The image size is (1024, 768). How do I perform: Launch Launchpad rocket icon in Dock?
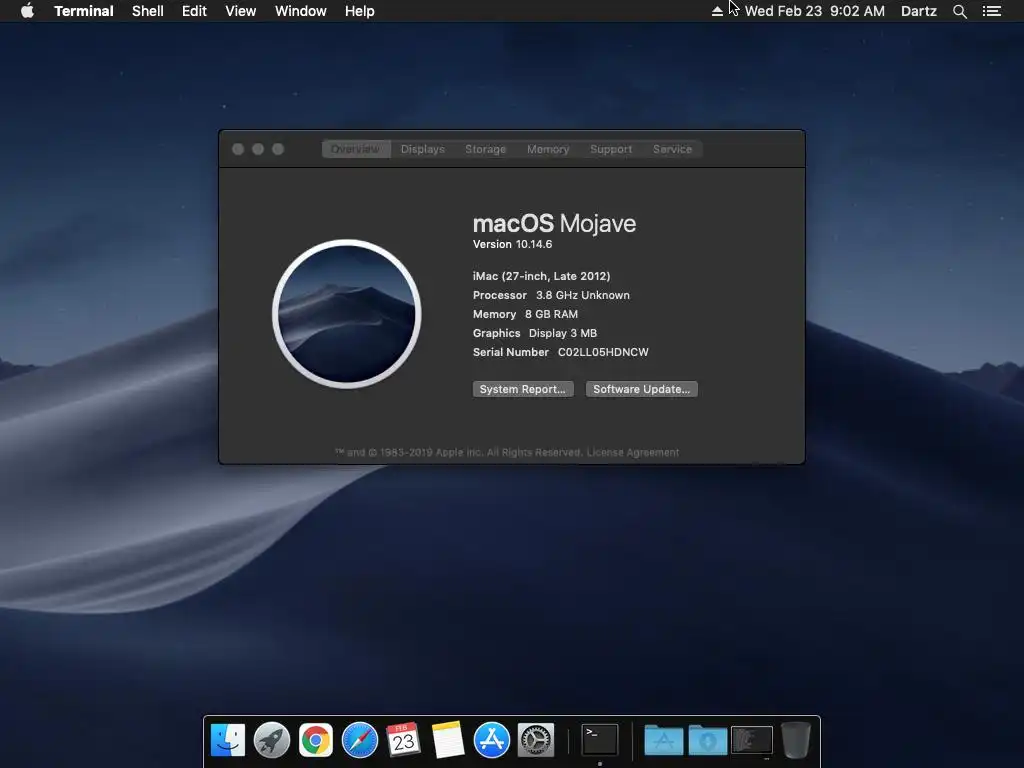pos(272,740)
